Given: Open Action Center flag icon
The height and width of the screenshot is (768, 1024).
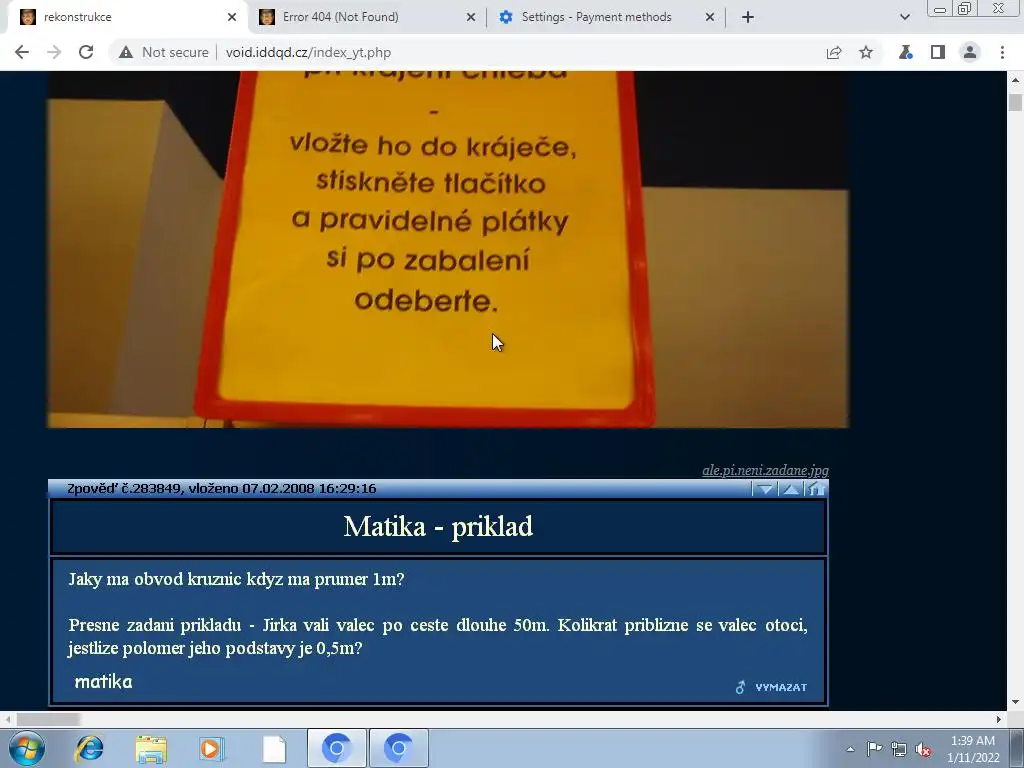Looking at the screenshot, I should 874,748.
